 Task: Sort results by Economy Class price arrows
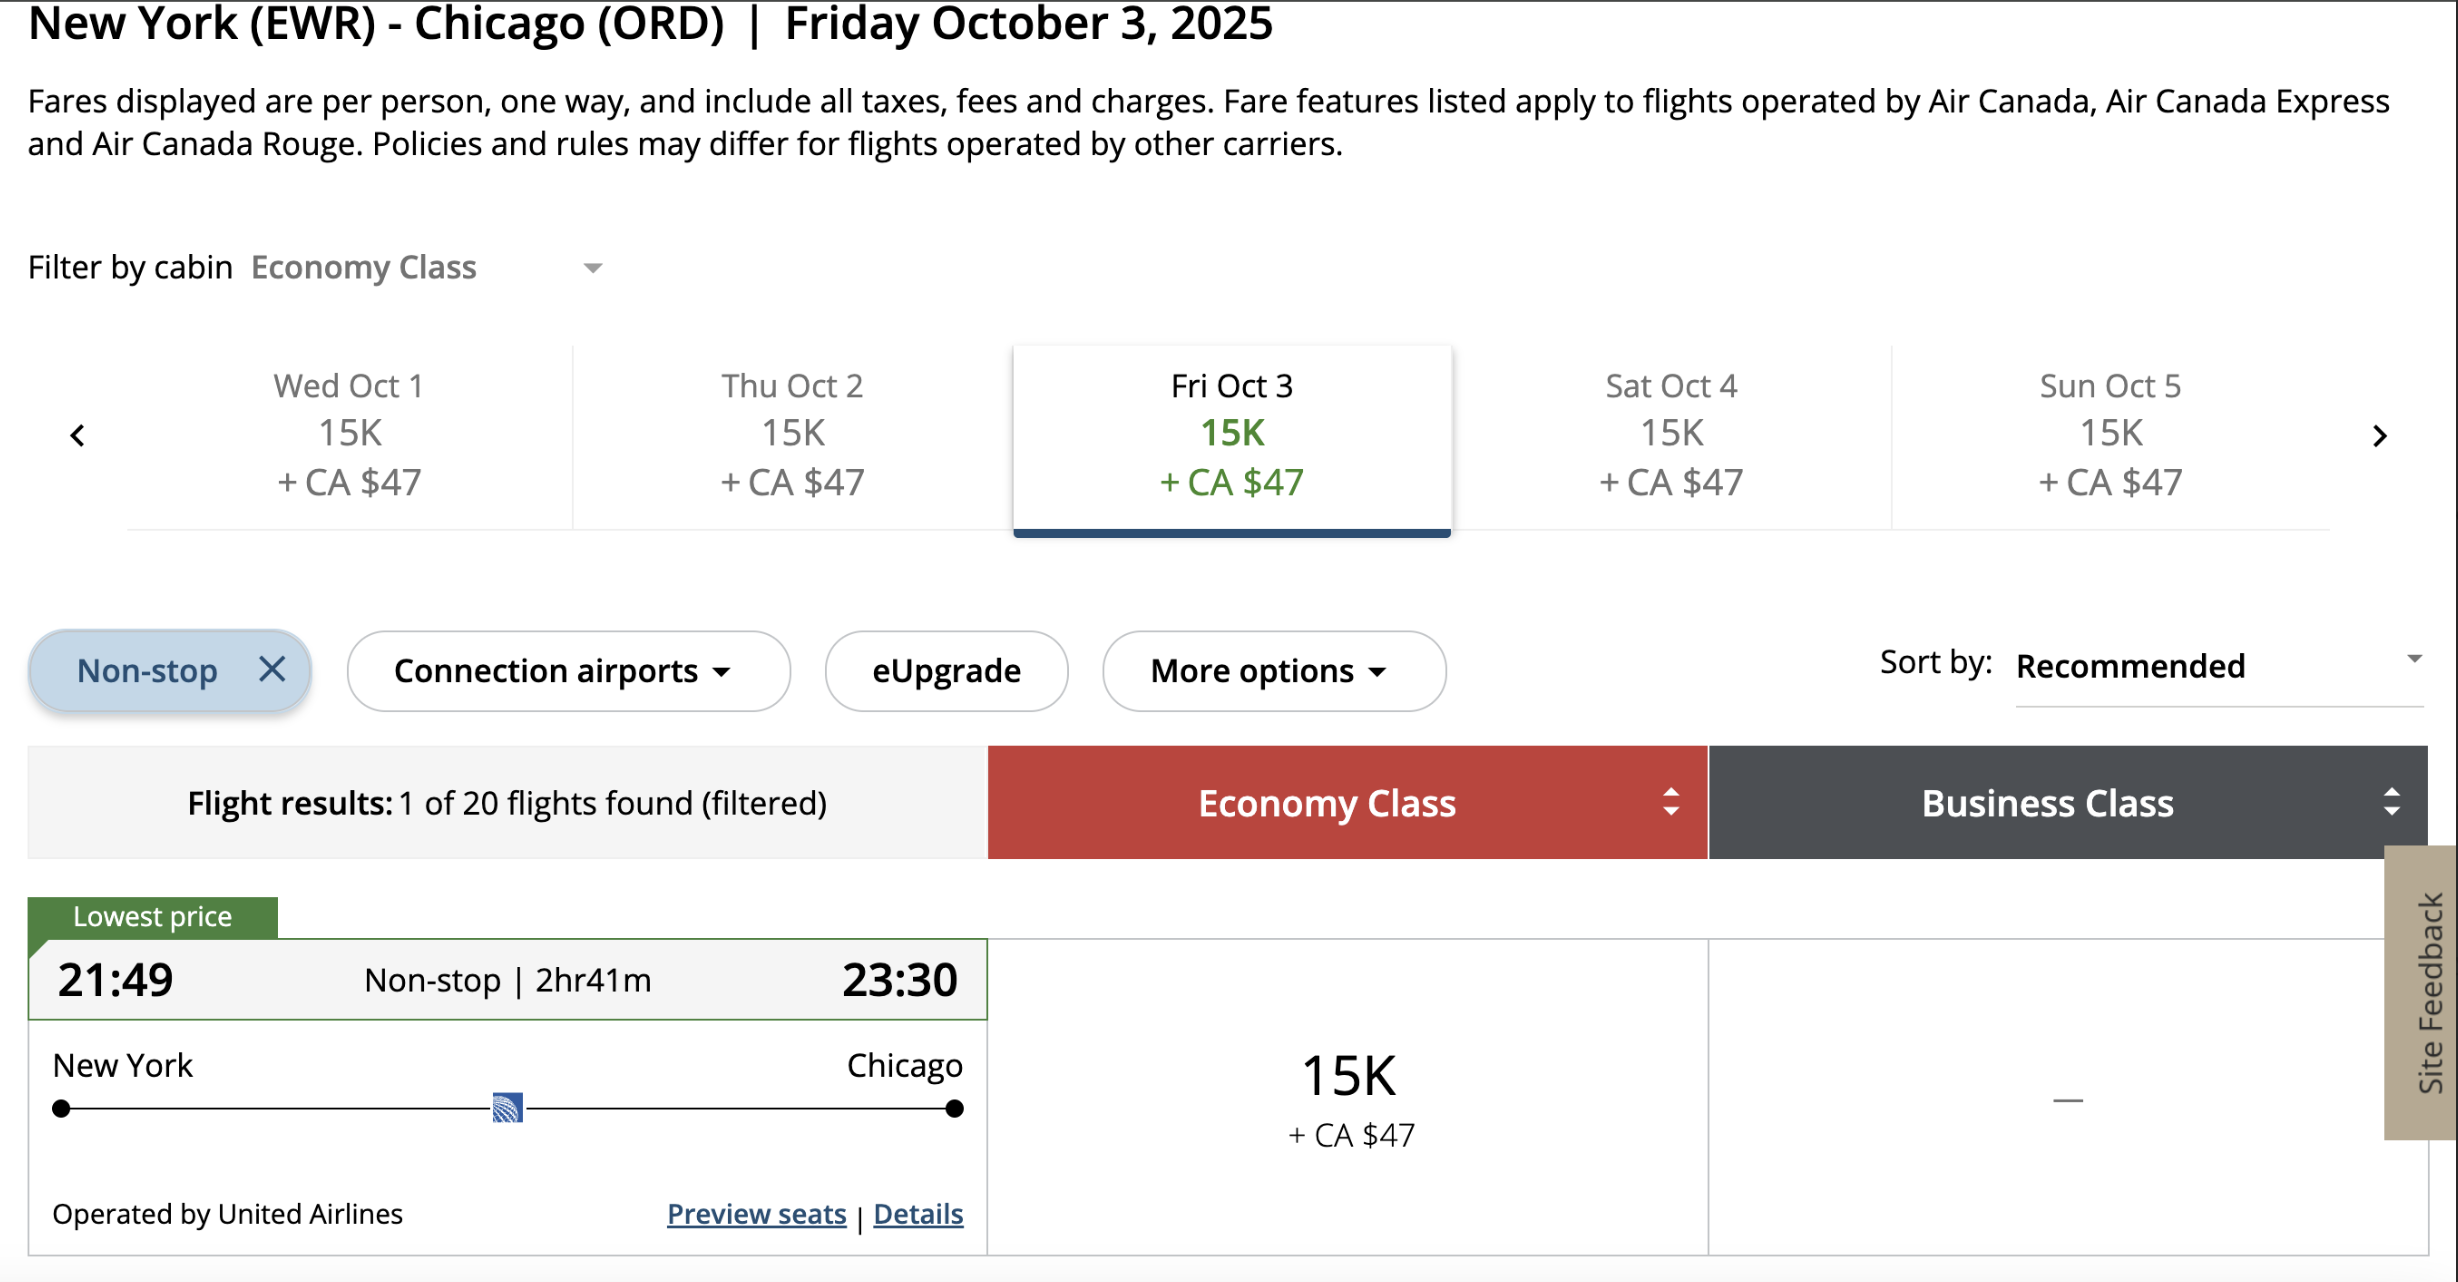(1670, 802)
